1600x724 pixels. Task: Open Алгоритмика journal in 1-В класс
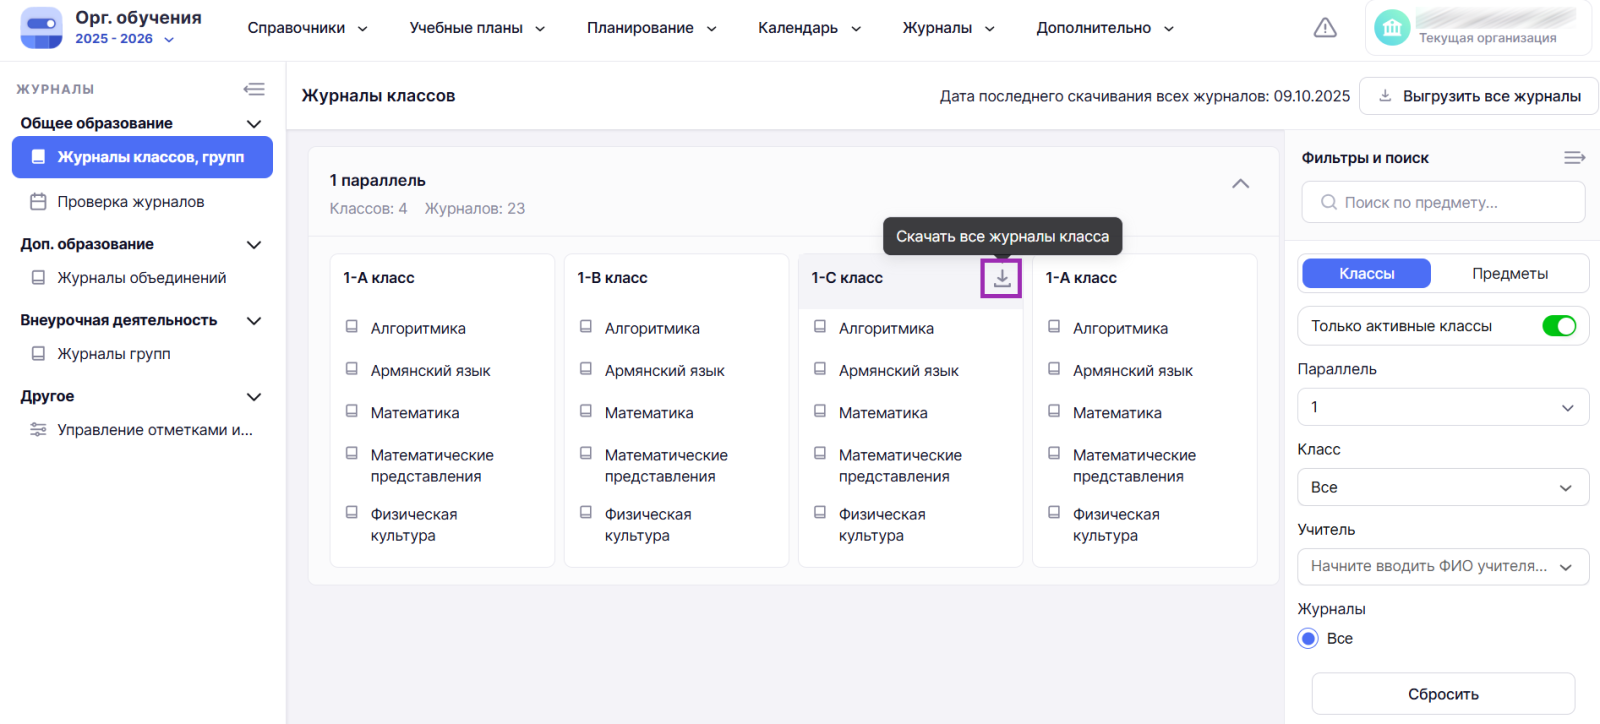tap(651, 328)
